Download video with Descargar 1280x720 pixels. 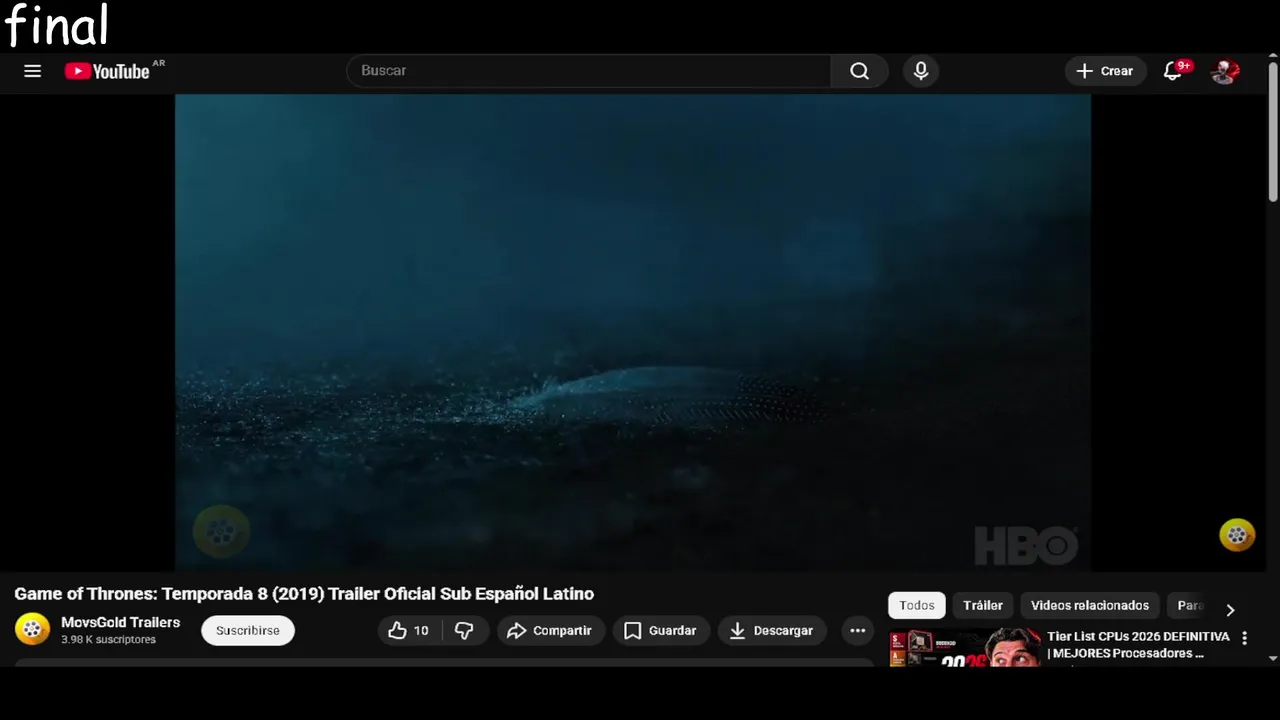click(x=772, y=631)
